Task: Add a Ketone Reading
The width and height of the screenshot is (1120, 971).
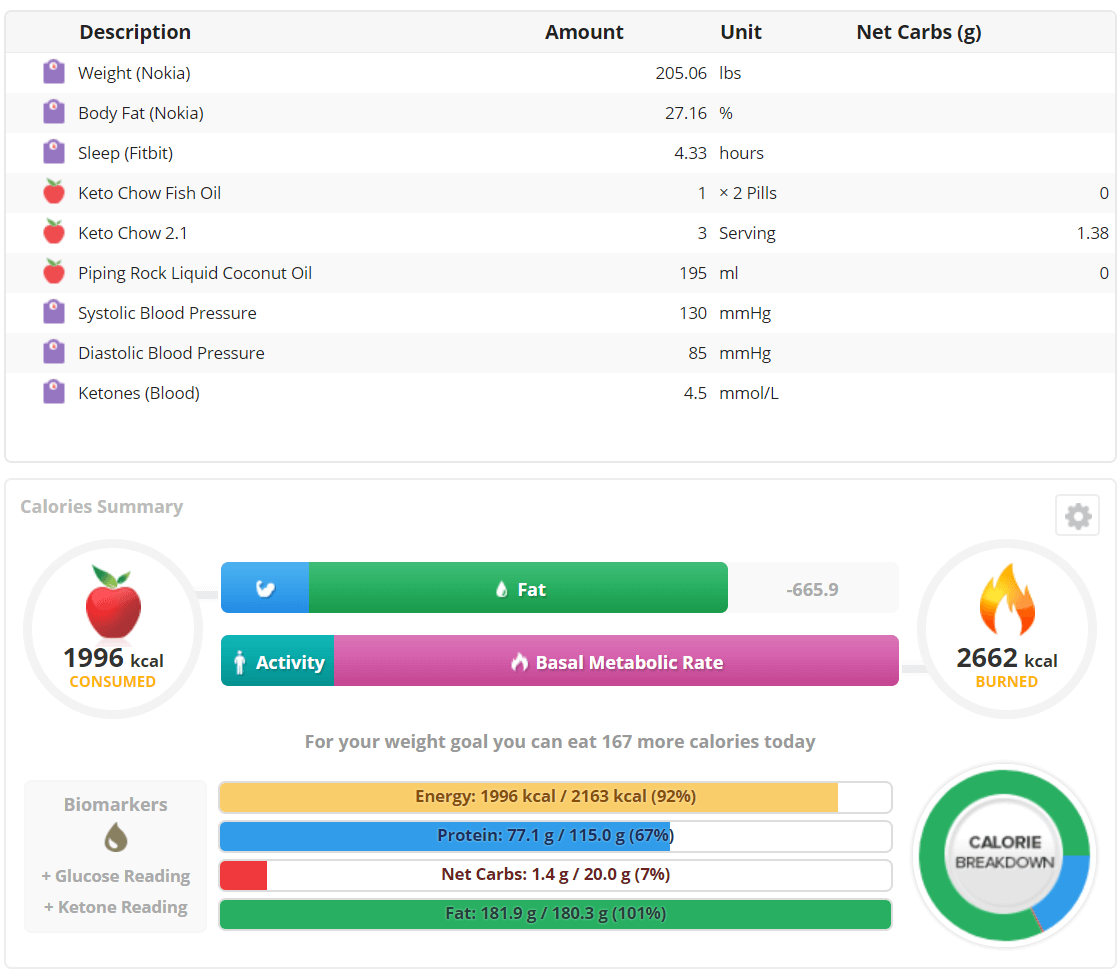Action: tap(116, 907)
